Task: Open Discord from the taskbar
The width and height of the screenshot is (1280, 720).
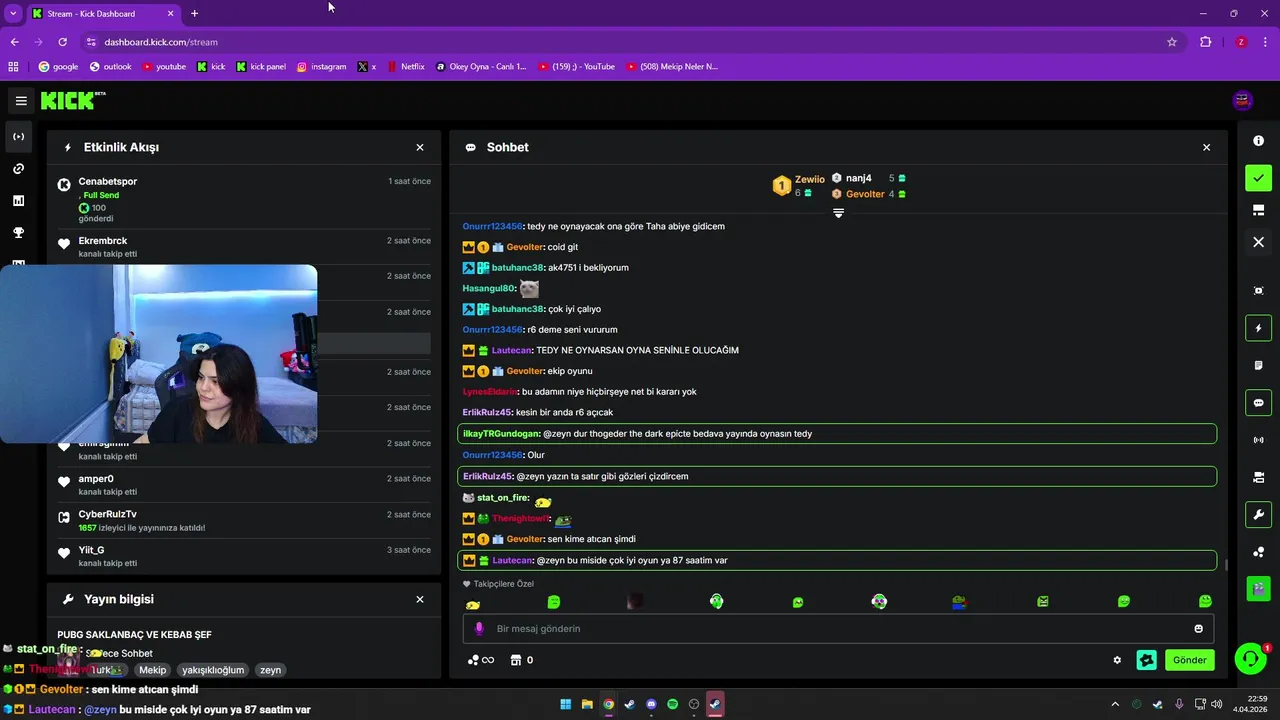Action: (x=651, y=704)
